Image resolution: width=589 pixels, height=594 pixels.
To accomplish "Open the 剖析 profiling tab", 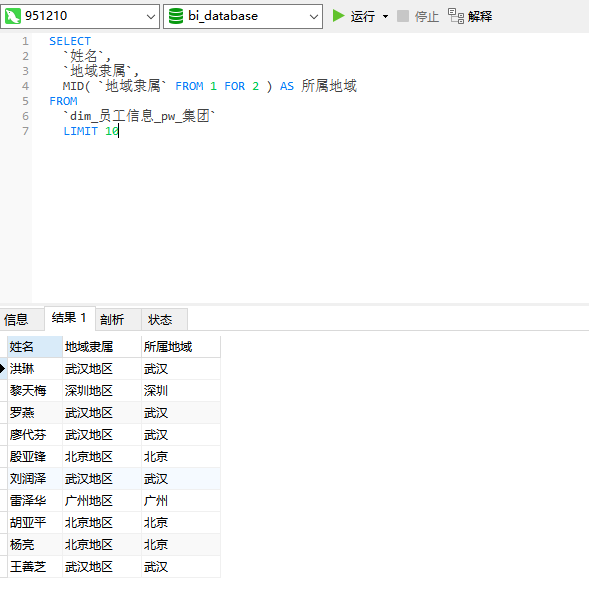I will pyautogui.click(x=112, y=319).
